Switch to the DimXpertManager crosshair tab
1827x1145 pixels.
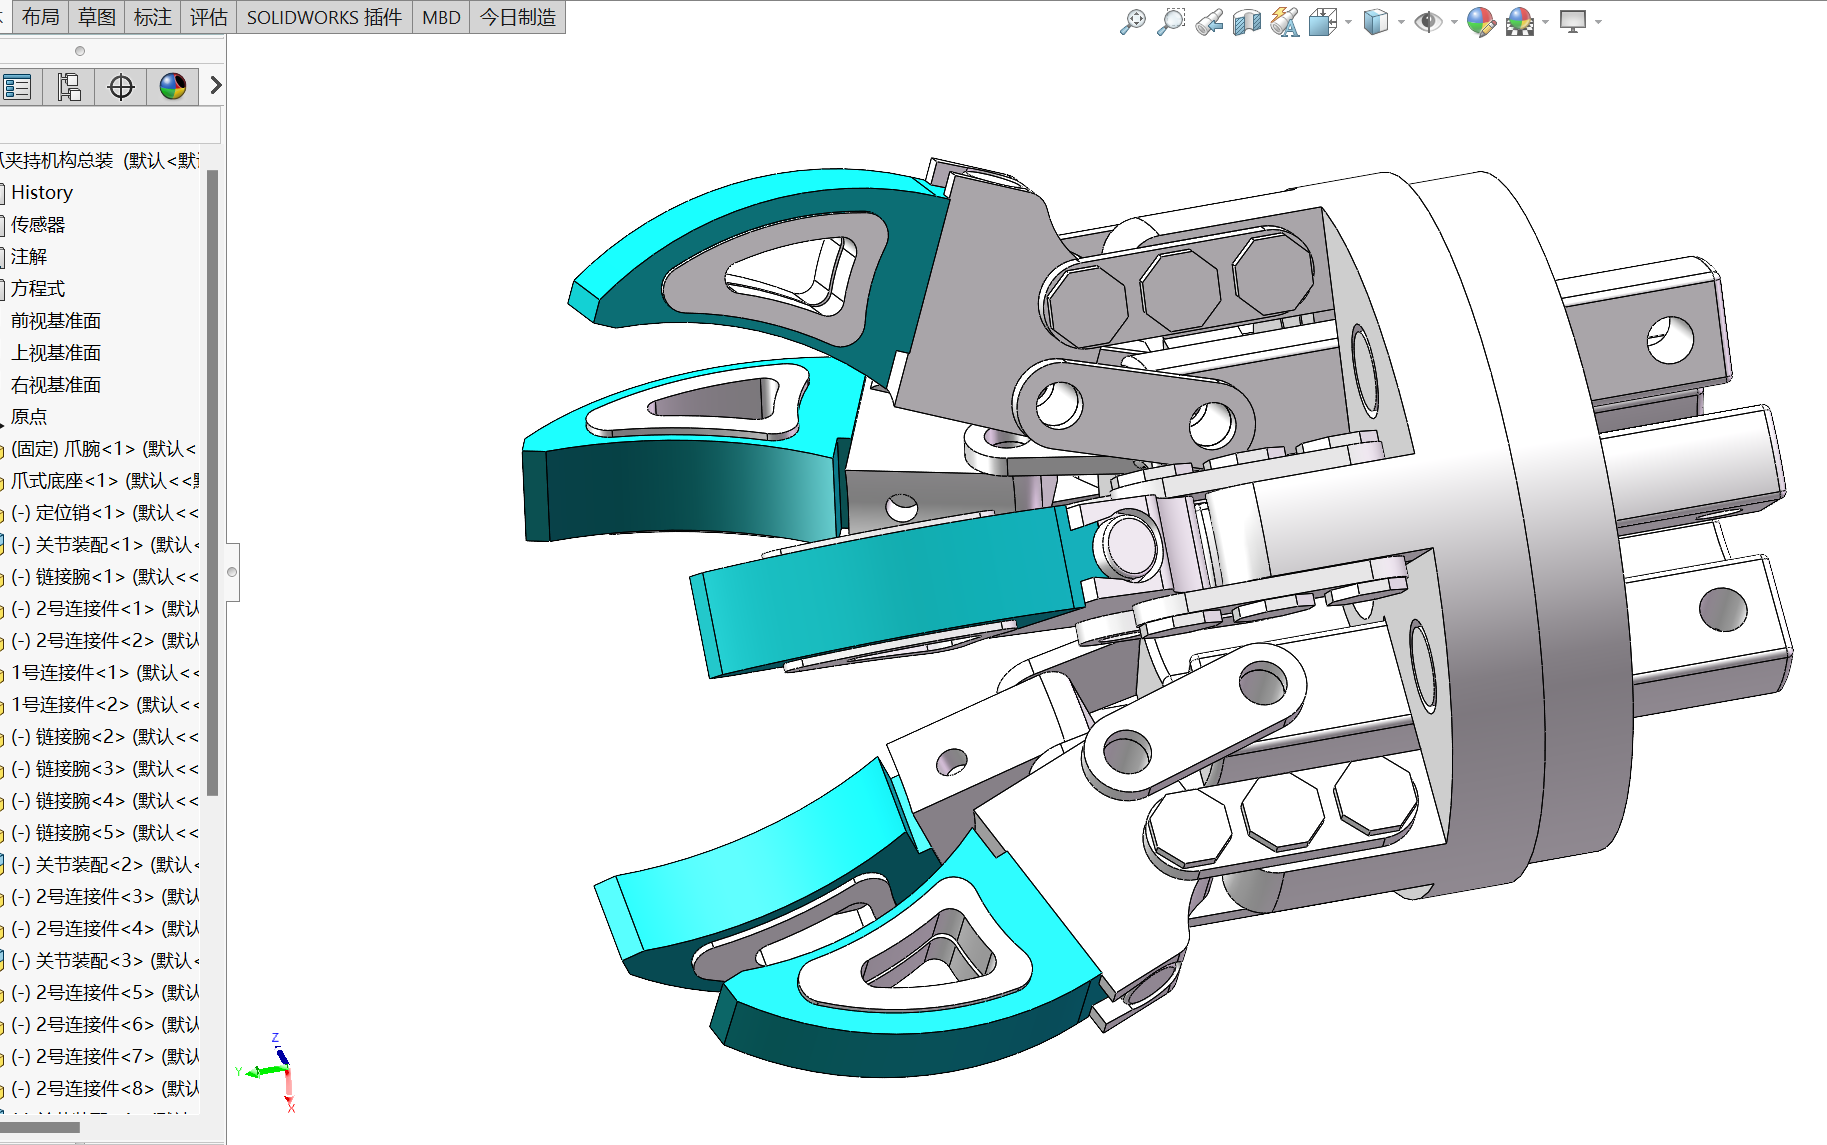120,87
